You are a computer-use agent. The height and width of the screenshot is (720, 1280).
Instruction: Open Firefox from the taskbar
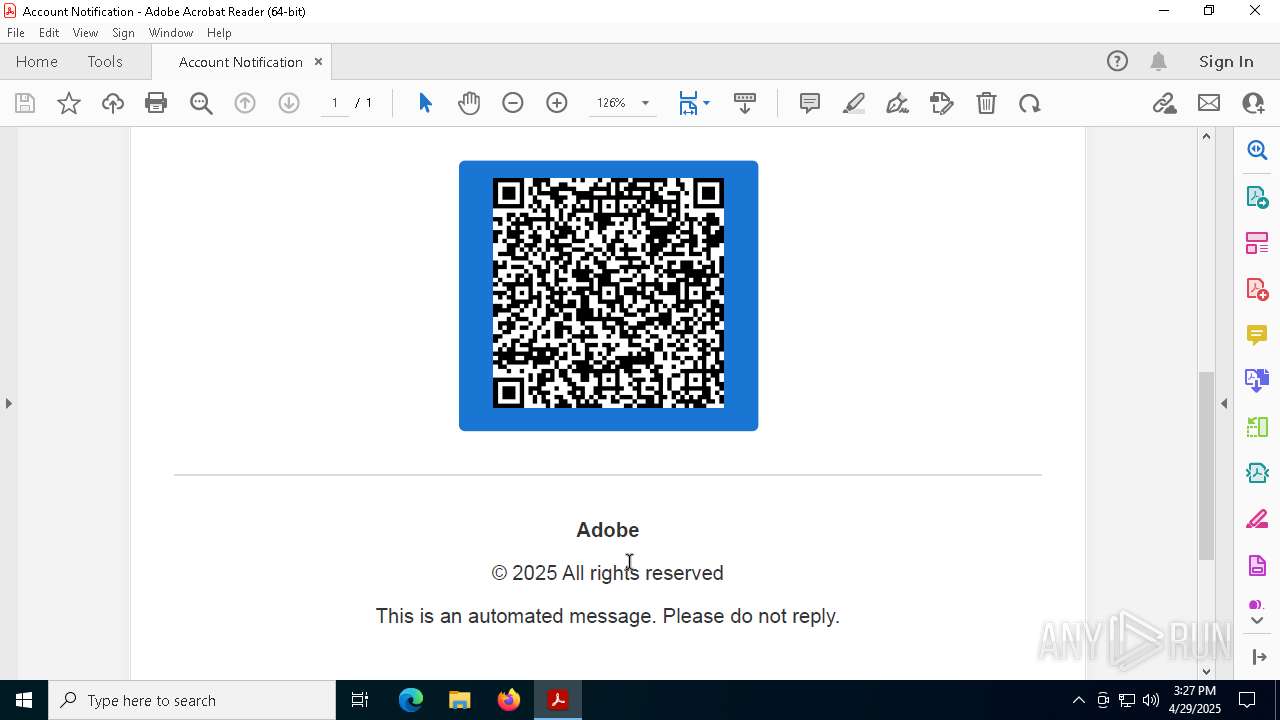509,700
